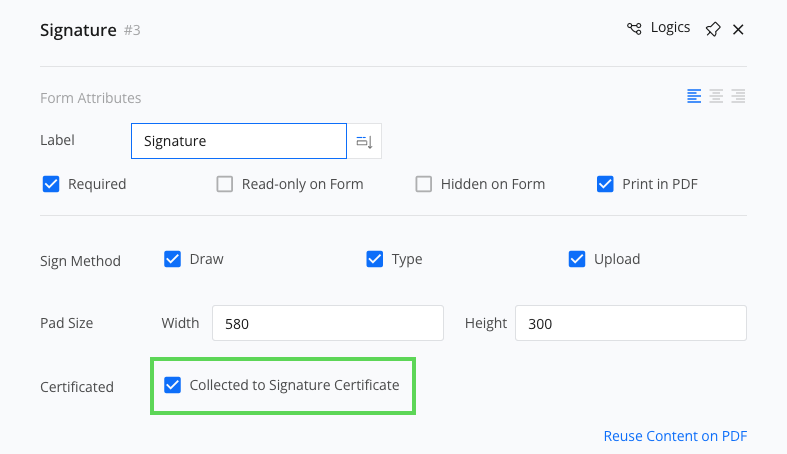
Task: Toggle Print in PDF checkbox
Action: pos(605,184)
